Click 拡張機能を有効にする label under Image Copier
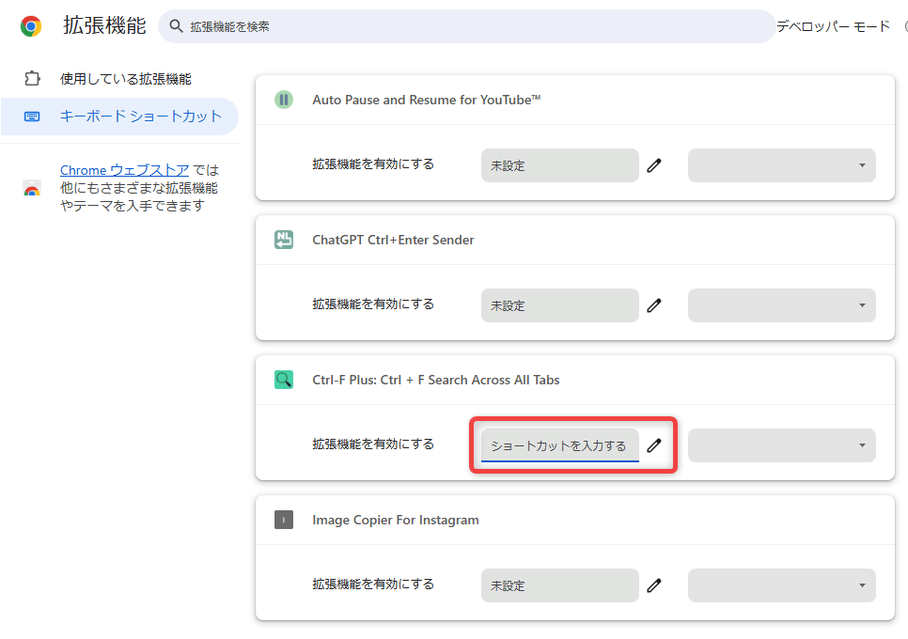 374,584
